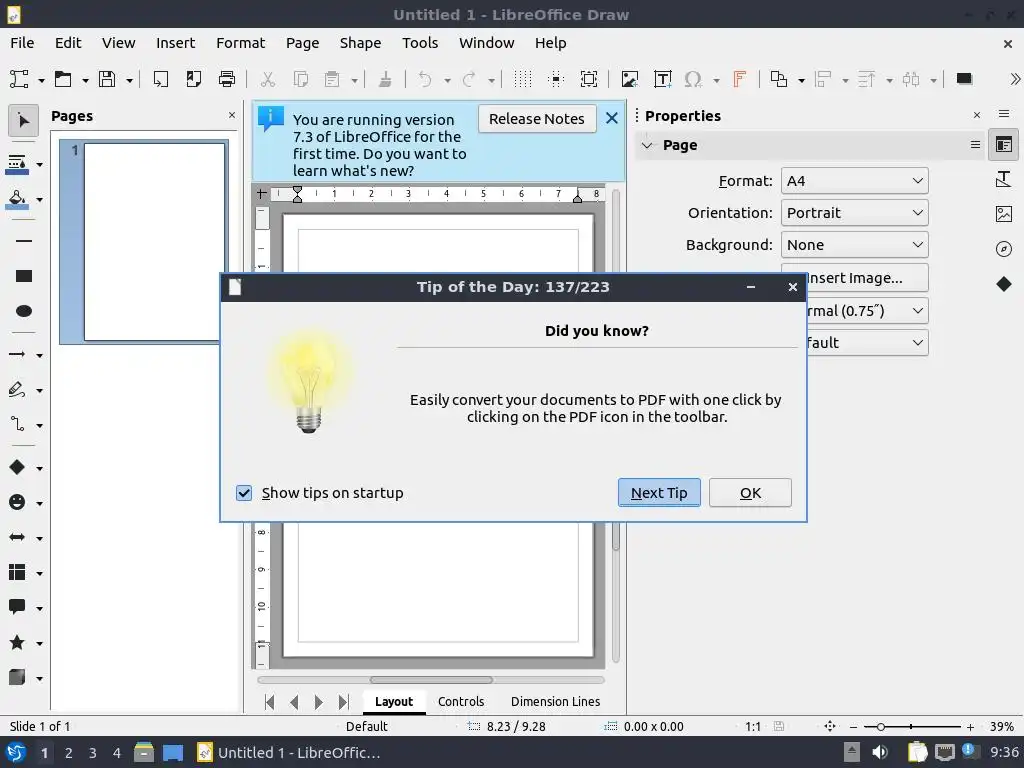
Task: Click the Special Character omega icon
Action: pos(693,79)
